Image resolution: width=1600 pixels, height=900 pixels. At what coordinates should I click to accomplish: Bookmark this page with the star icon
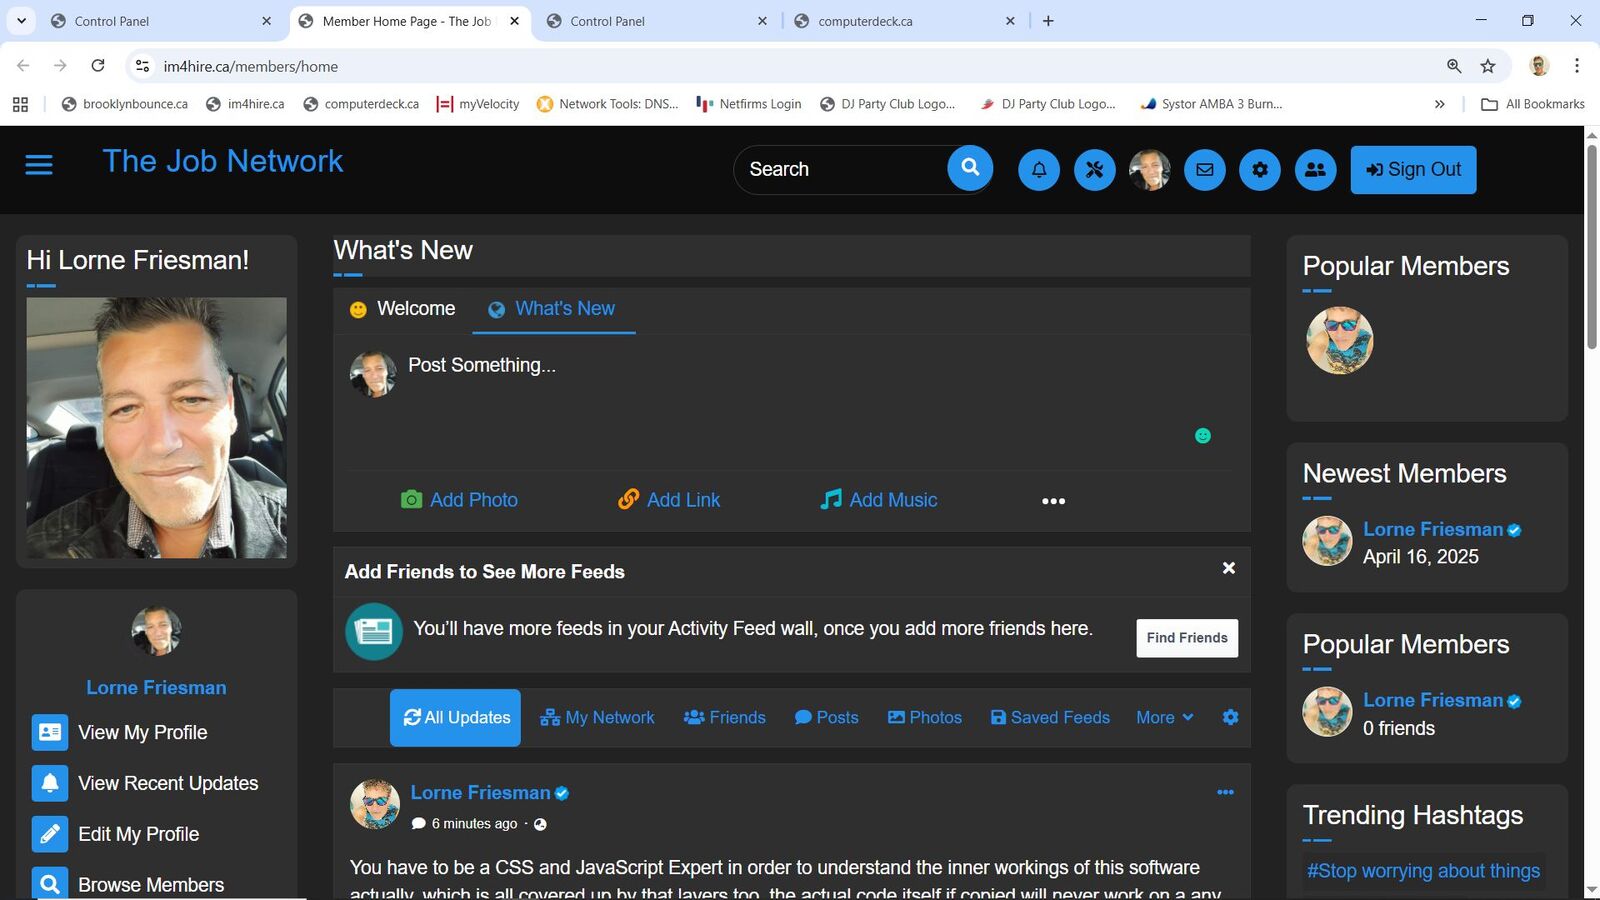1488,66
